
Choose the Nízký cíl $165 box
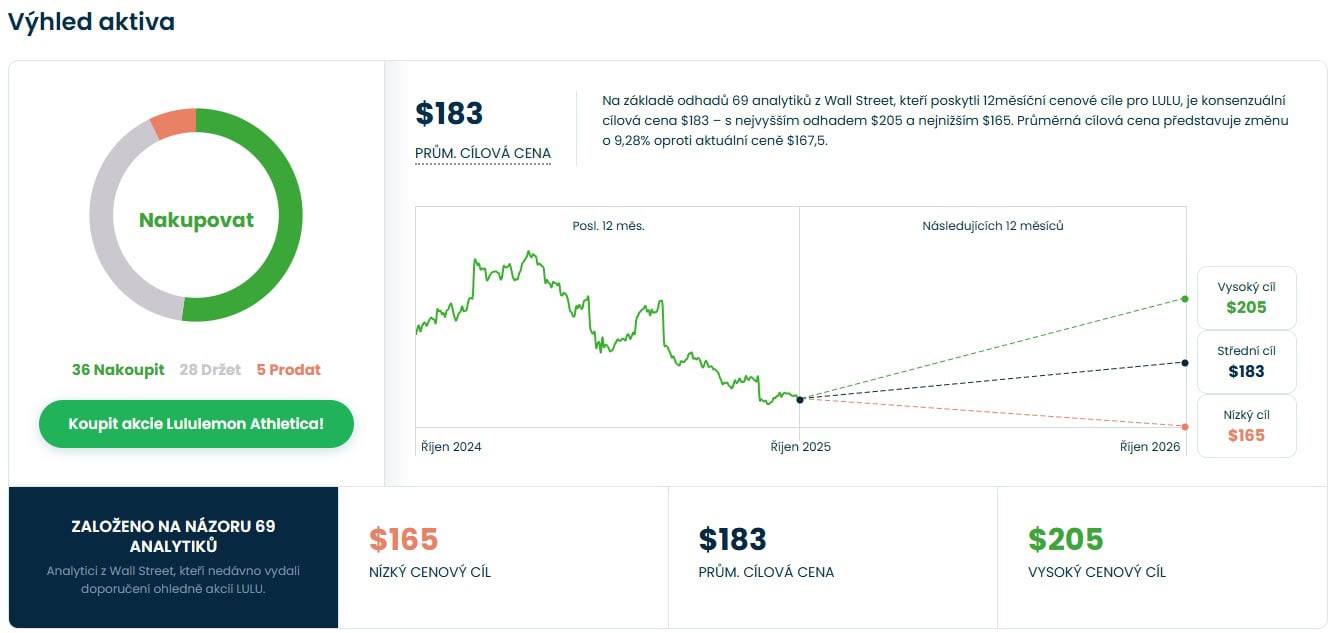point(1246,426)
